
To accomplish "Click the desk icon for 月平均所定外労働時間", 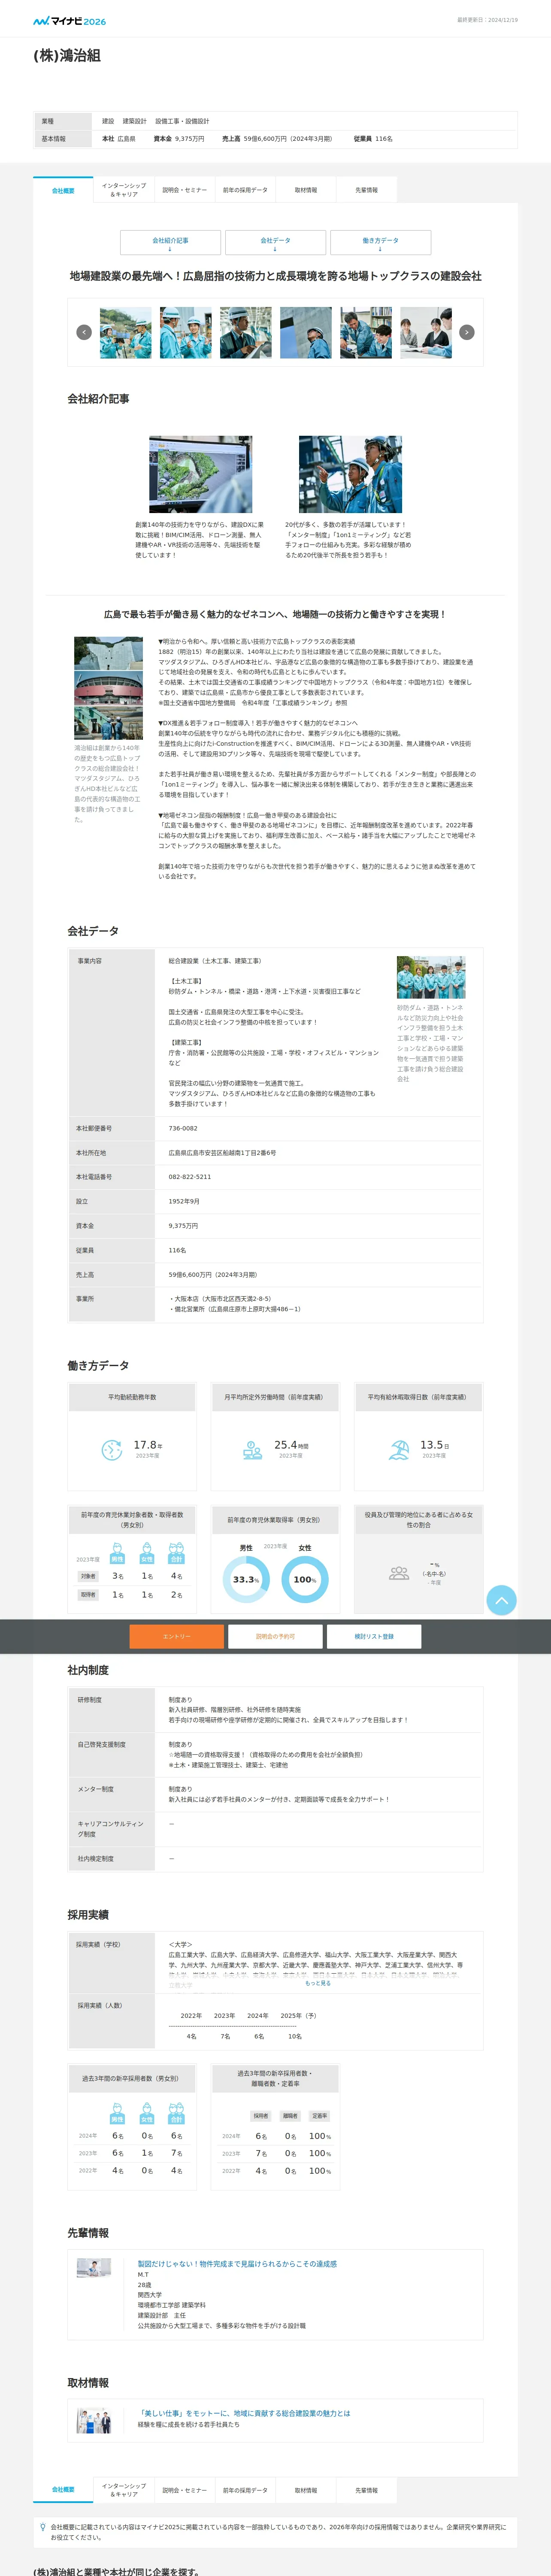I will tap(253, 1449).
